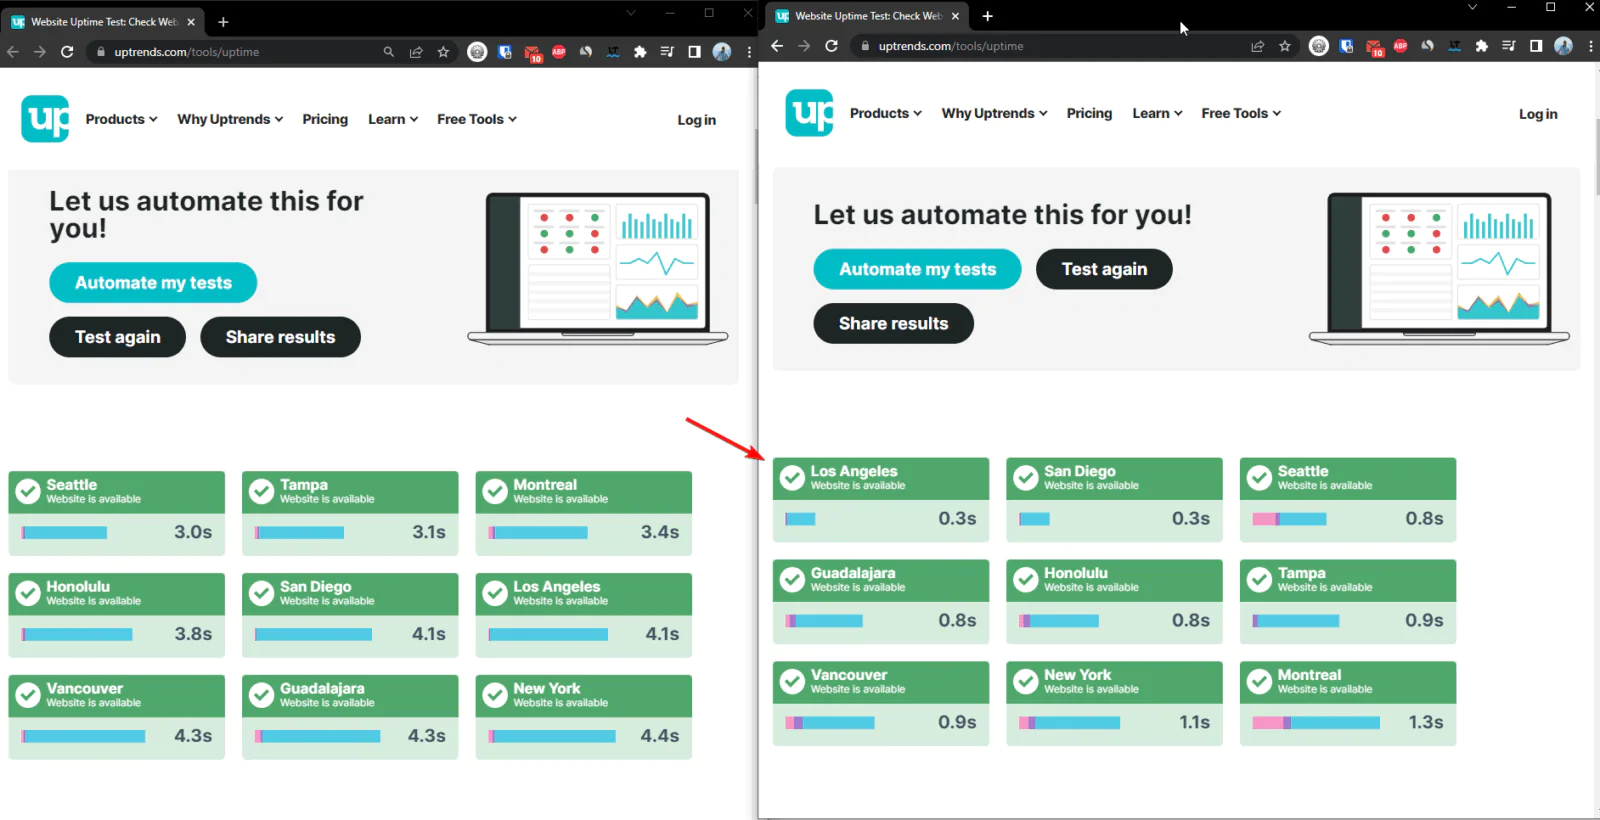
Task: Click the right window address bar URL
Action: point(951,46)
